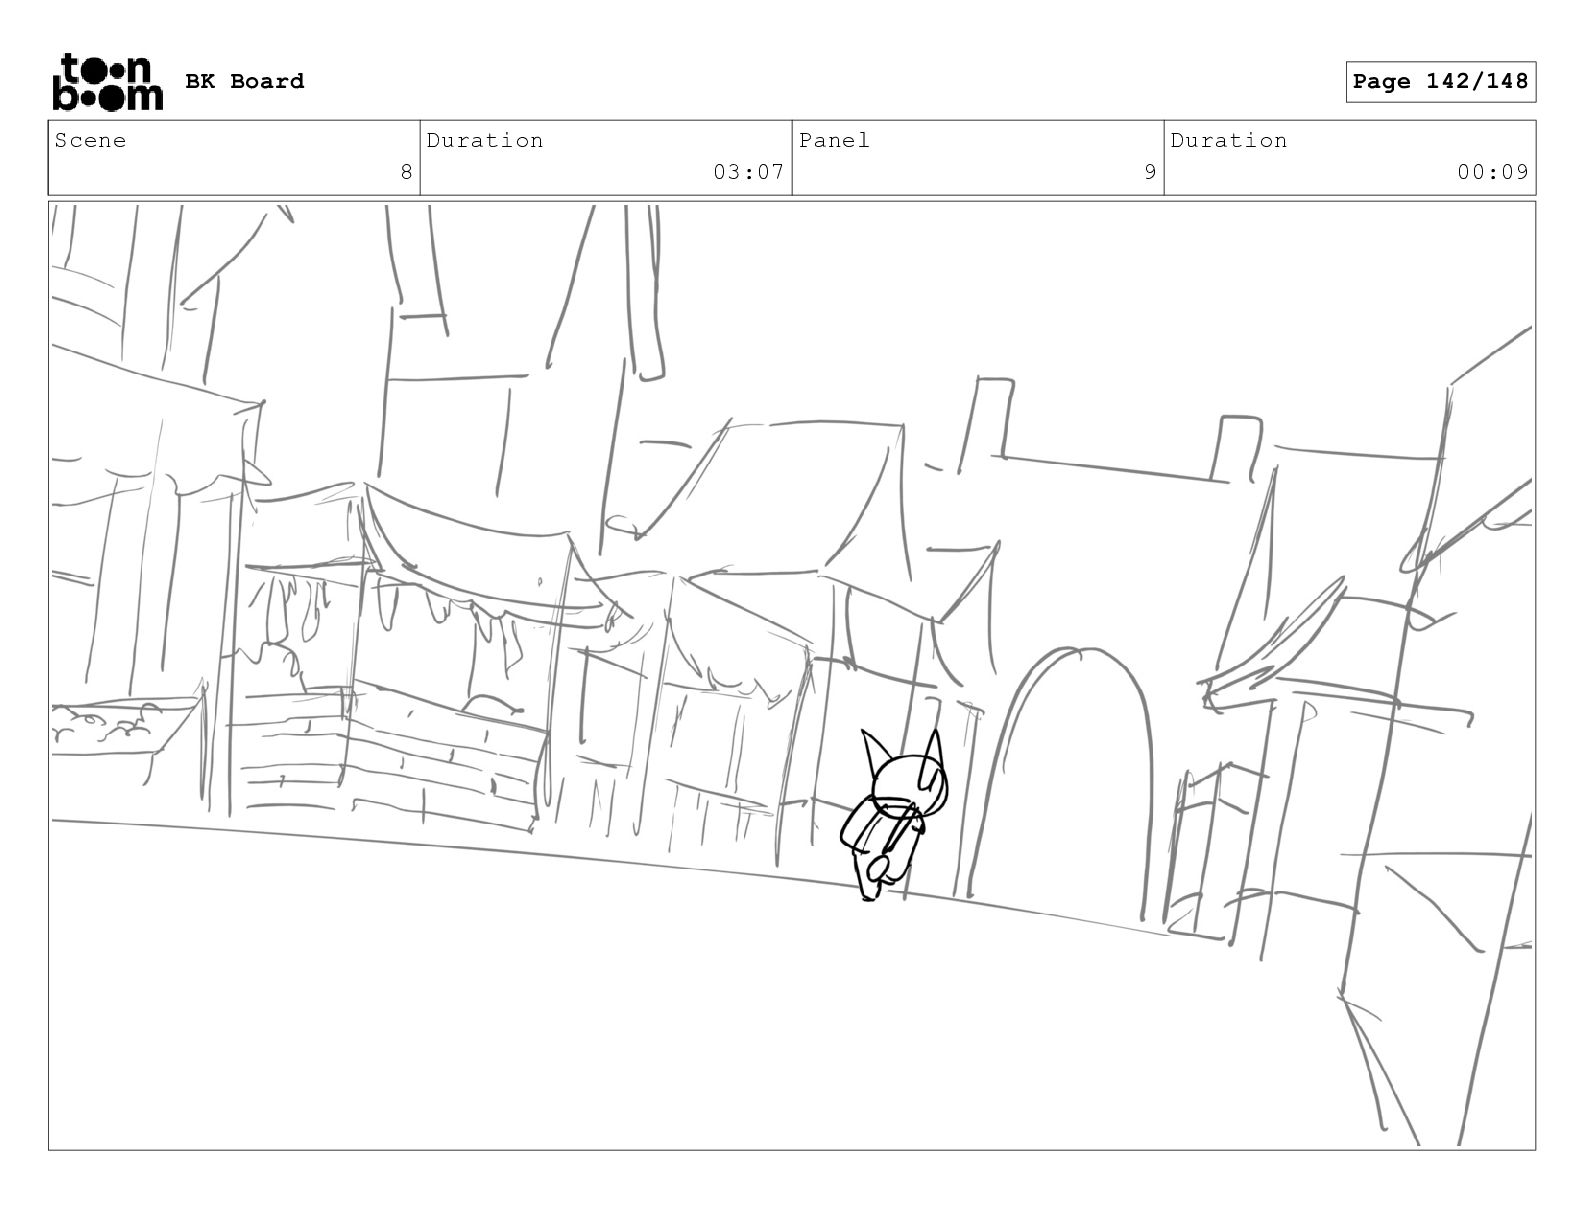Click the 'Page 142/148' box
The width and height of the screenshot is (1584, 1224).
pos(1440,82)
